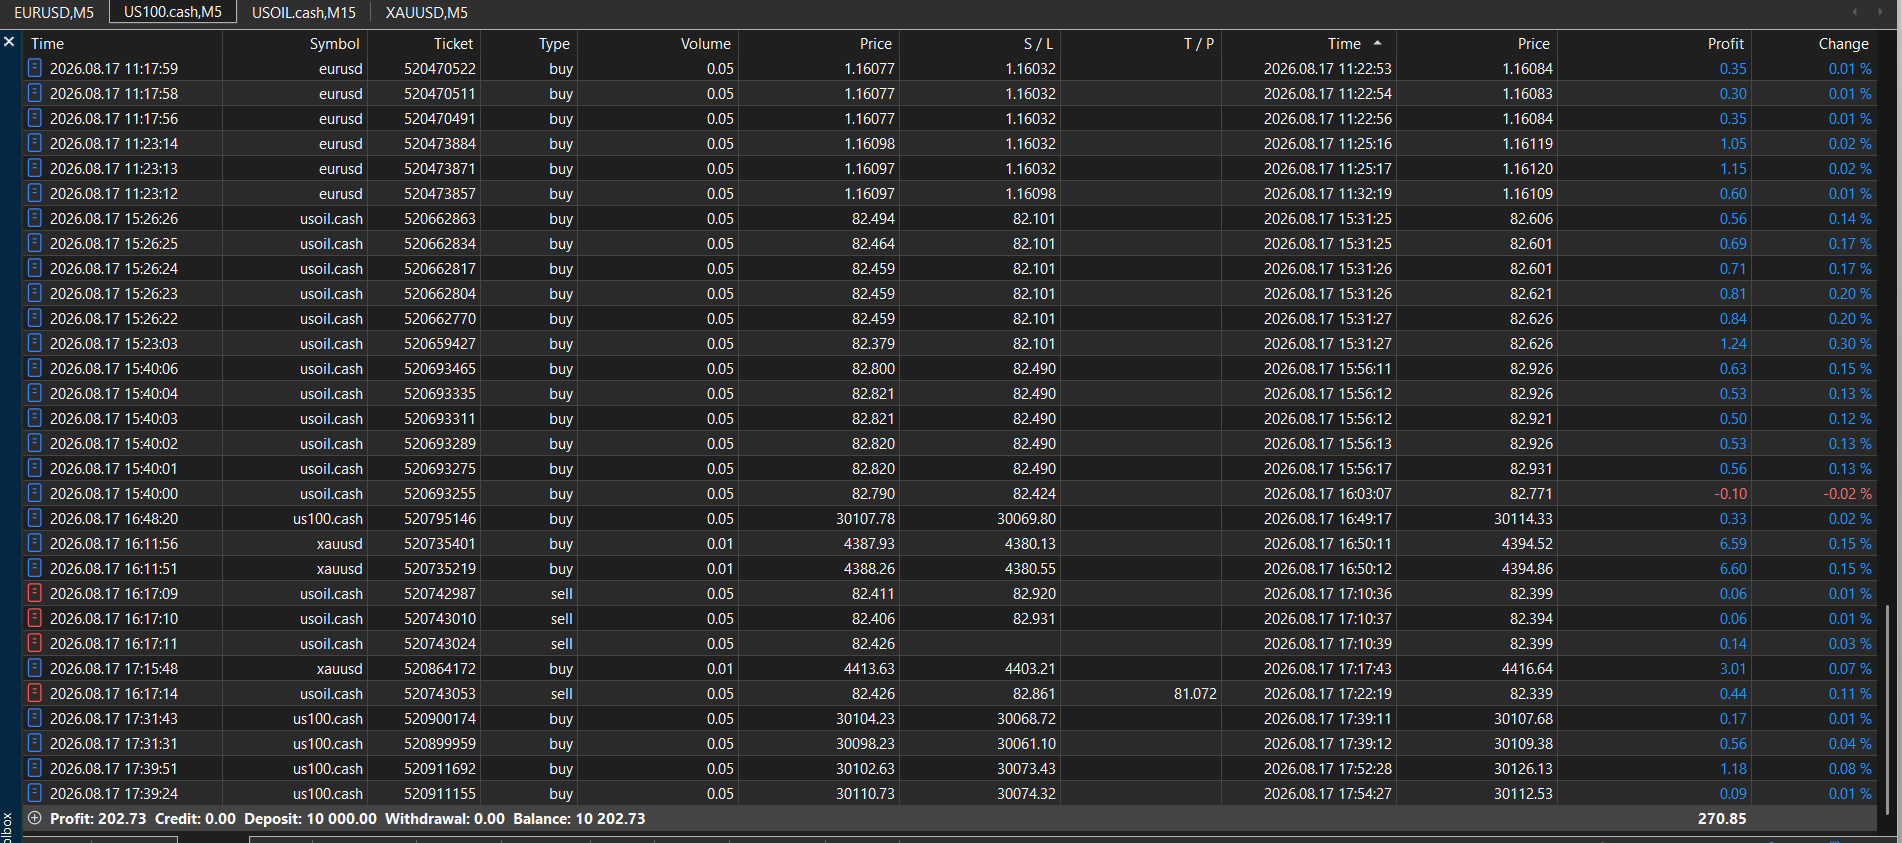Select the total profit 270.85

click(1722, 818)
